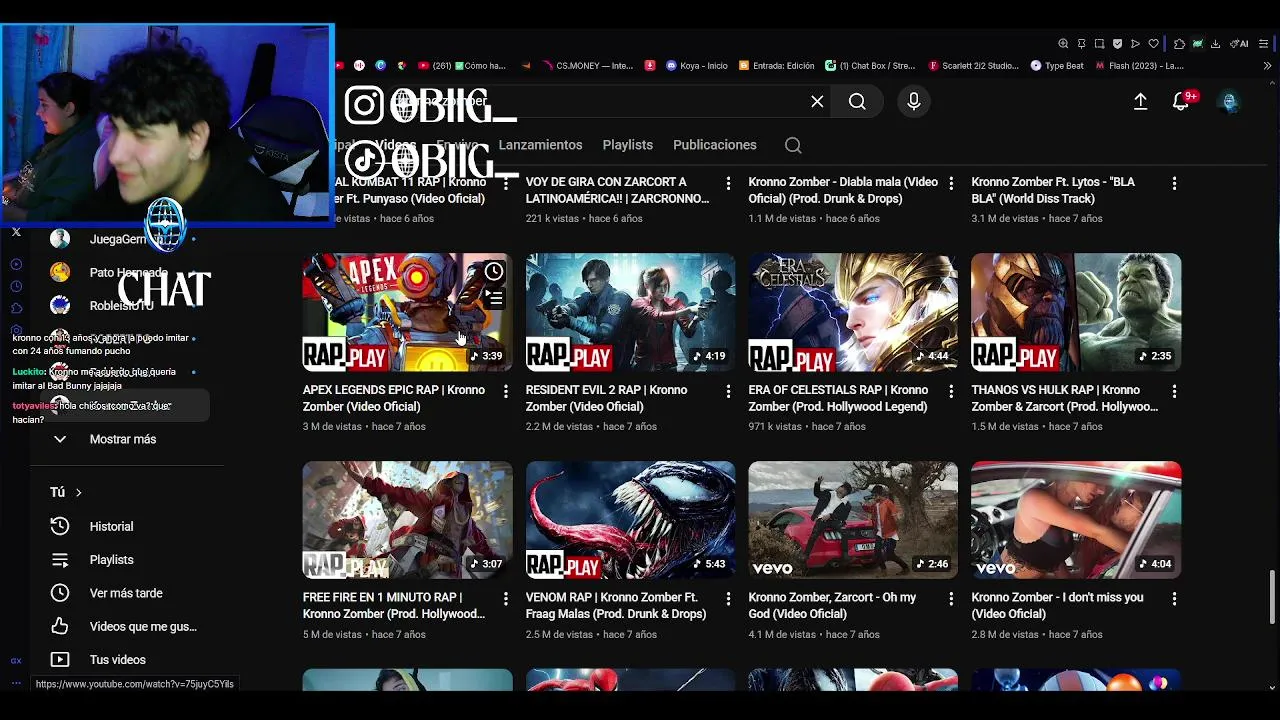Open options menu for THANOS VS HULK RAP
The image size is (1280, 720).
(1174, 391)
